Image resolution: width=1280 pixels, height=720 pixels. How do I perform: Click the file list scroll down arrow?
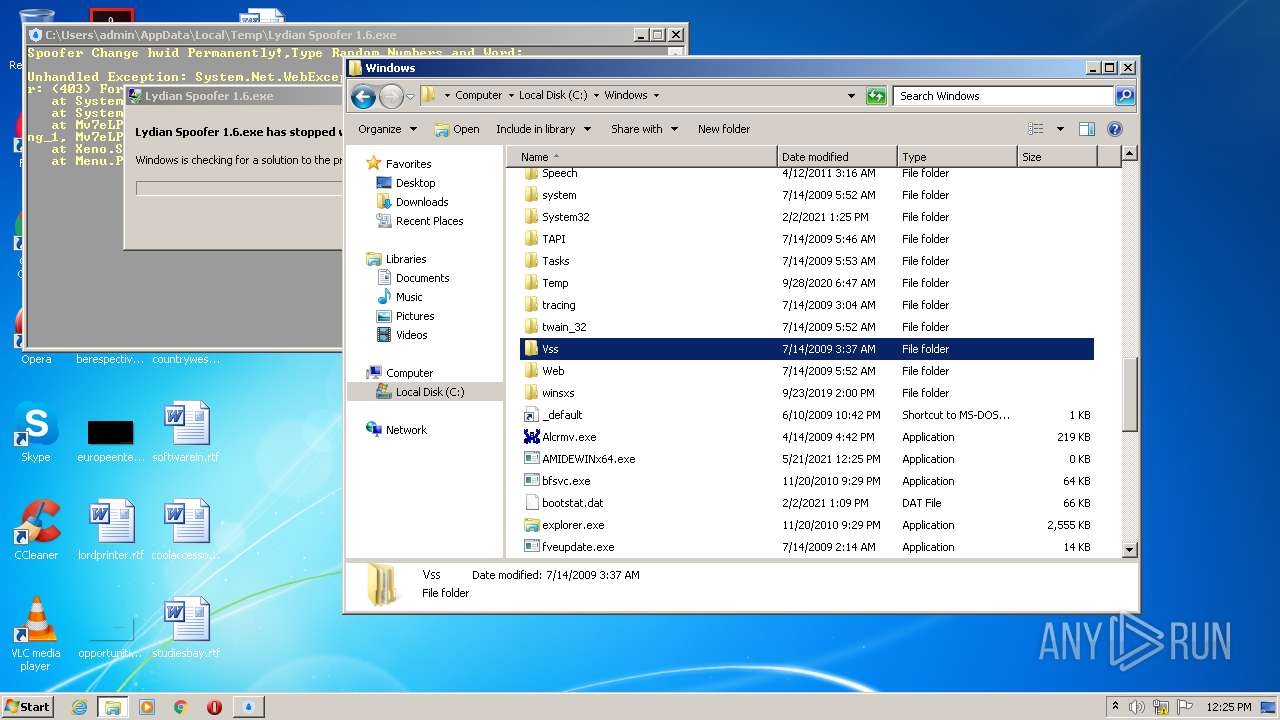pyautogui.click(x=1130, y=549)
